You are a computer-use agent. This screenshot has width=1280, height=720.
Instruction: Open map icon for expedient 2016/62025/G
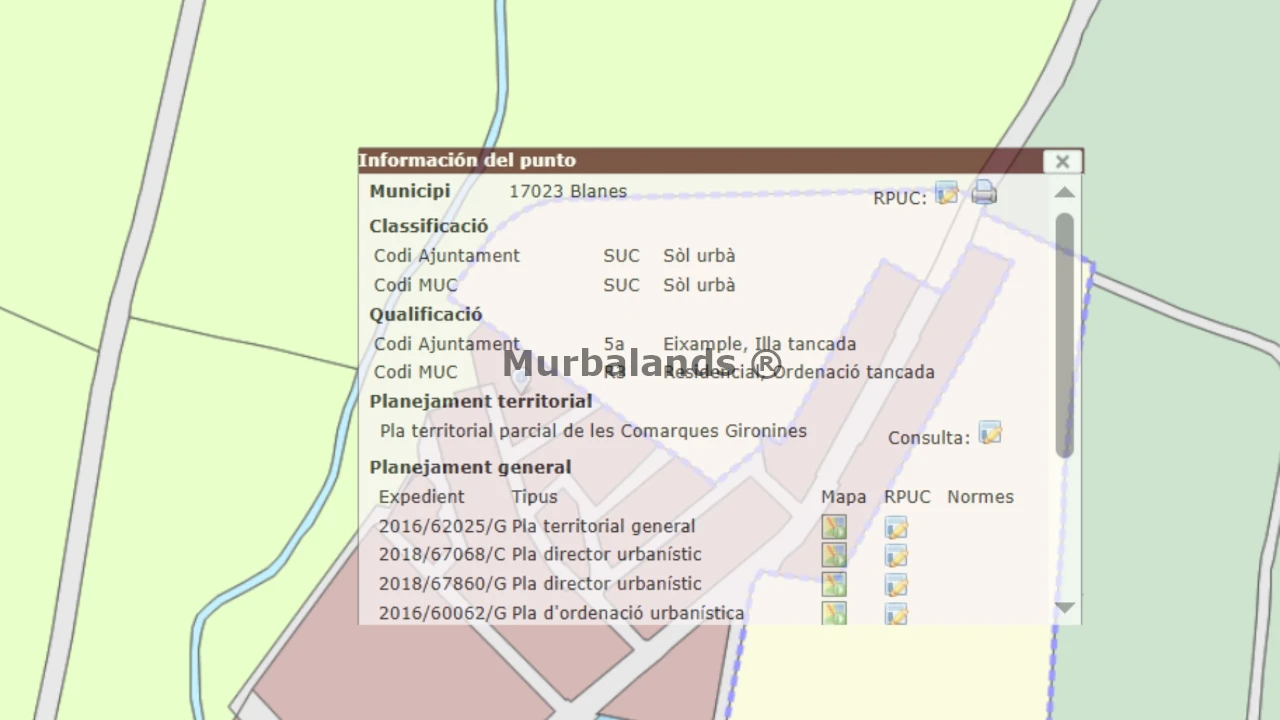(x=834, y=527)
